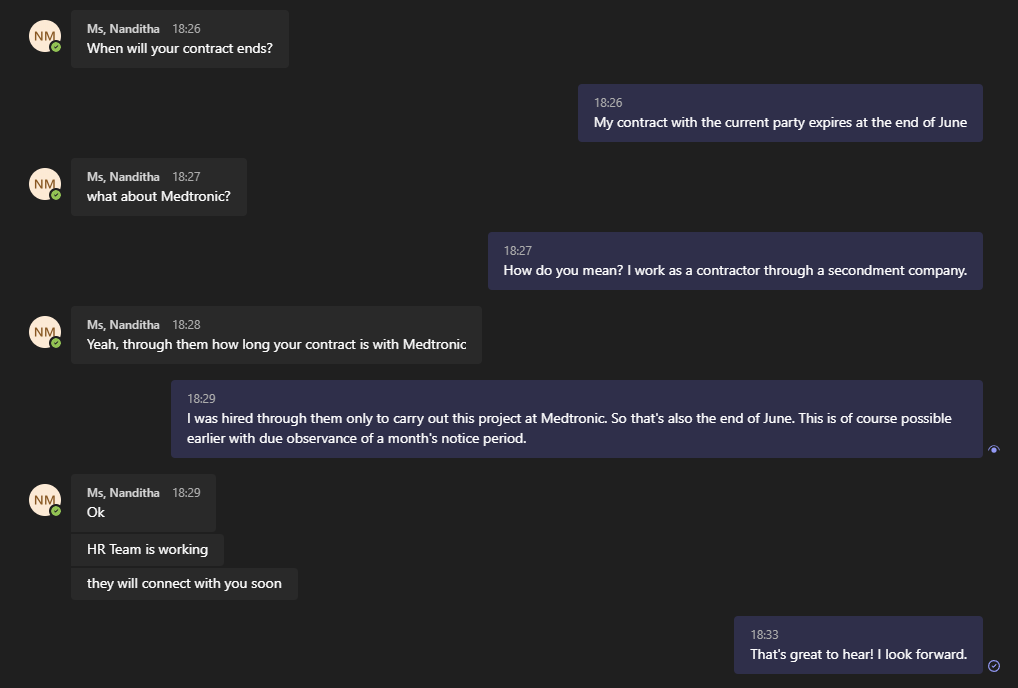Click the NM avatar next to "what about Medtronic?"
Viewport: 1018px width, 688px height.
pos(45,184)
